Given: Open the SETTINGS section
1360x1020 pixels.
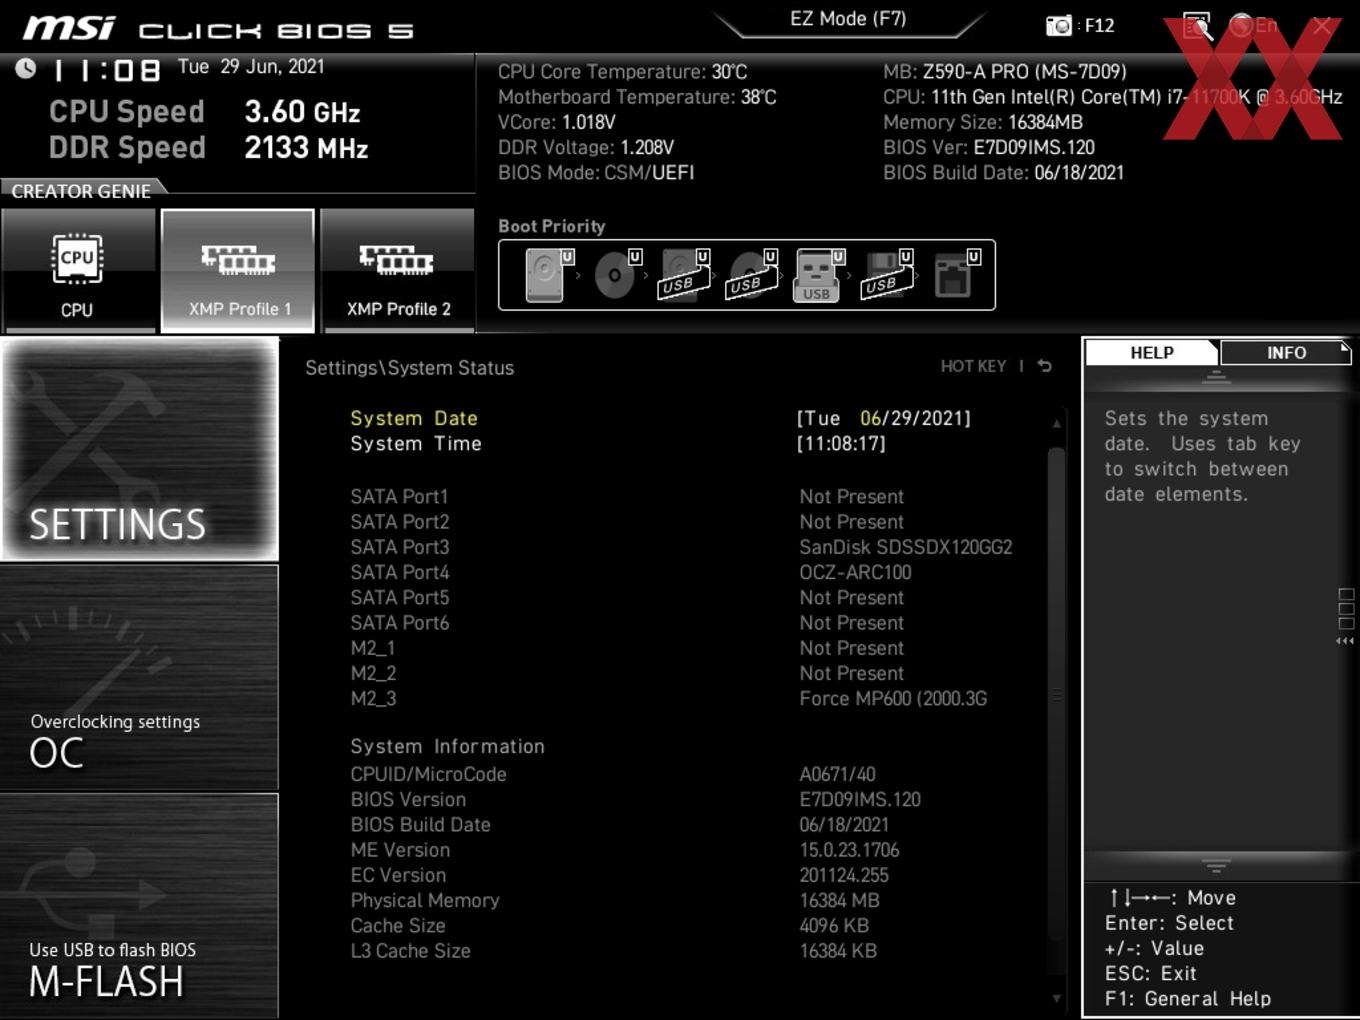Looking at the screenshot, I should coord(140,449).
